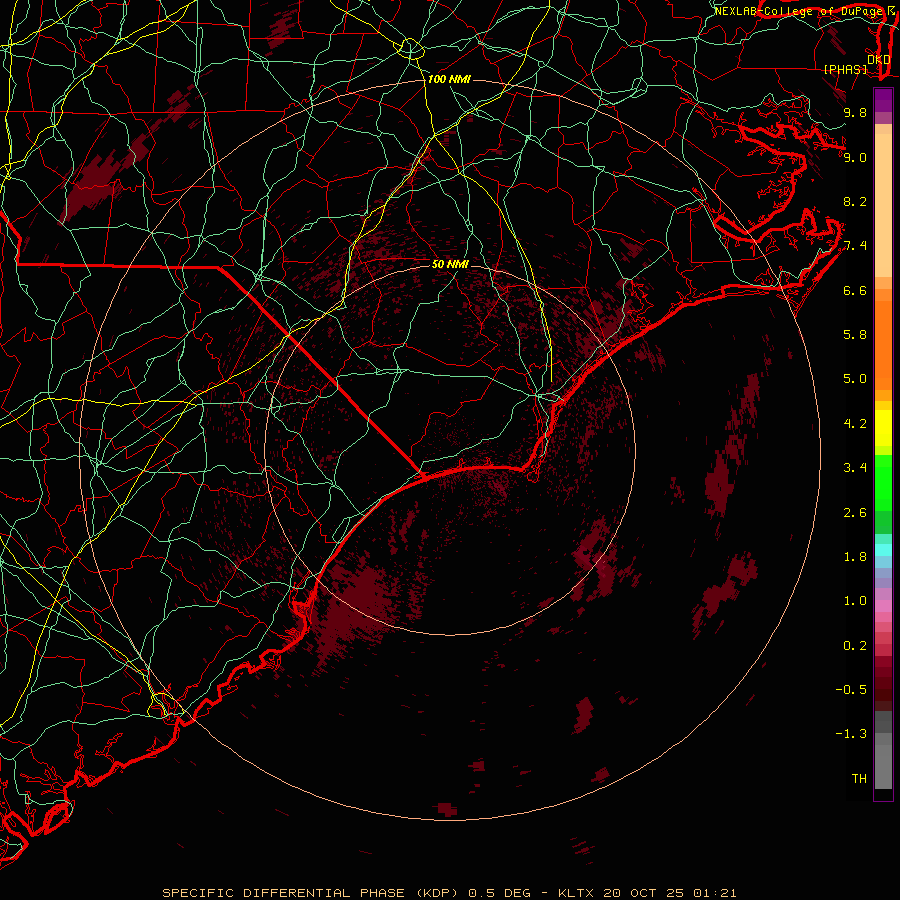Image resolution: width=900 pixels, height=900 pixels.
Task: Click the 1.8 scale value
Action: pyautogui.click(x=855, y=557)
